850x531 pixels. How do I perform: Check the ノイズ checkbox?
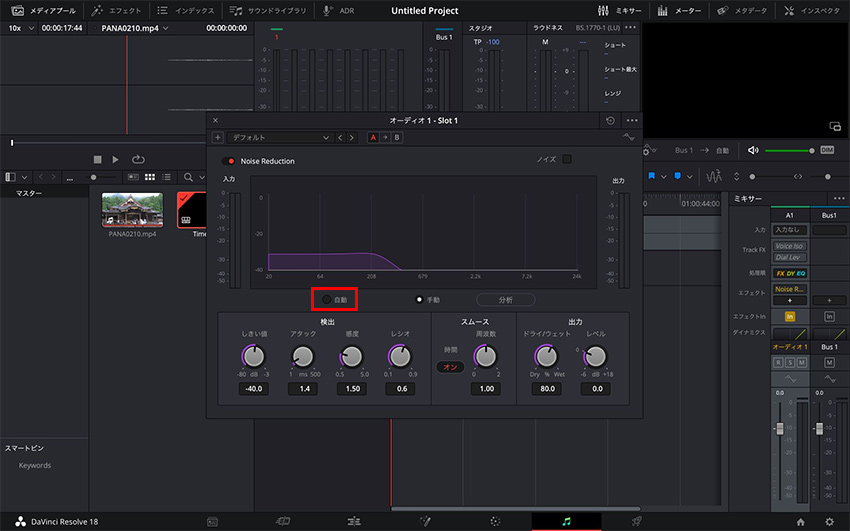click(x=567, y=159)
